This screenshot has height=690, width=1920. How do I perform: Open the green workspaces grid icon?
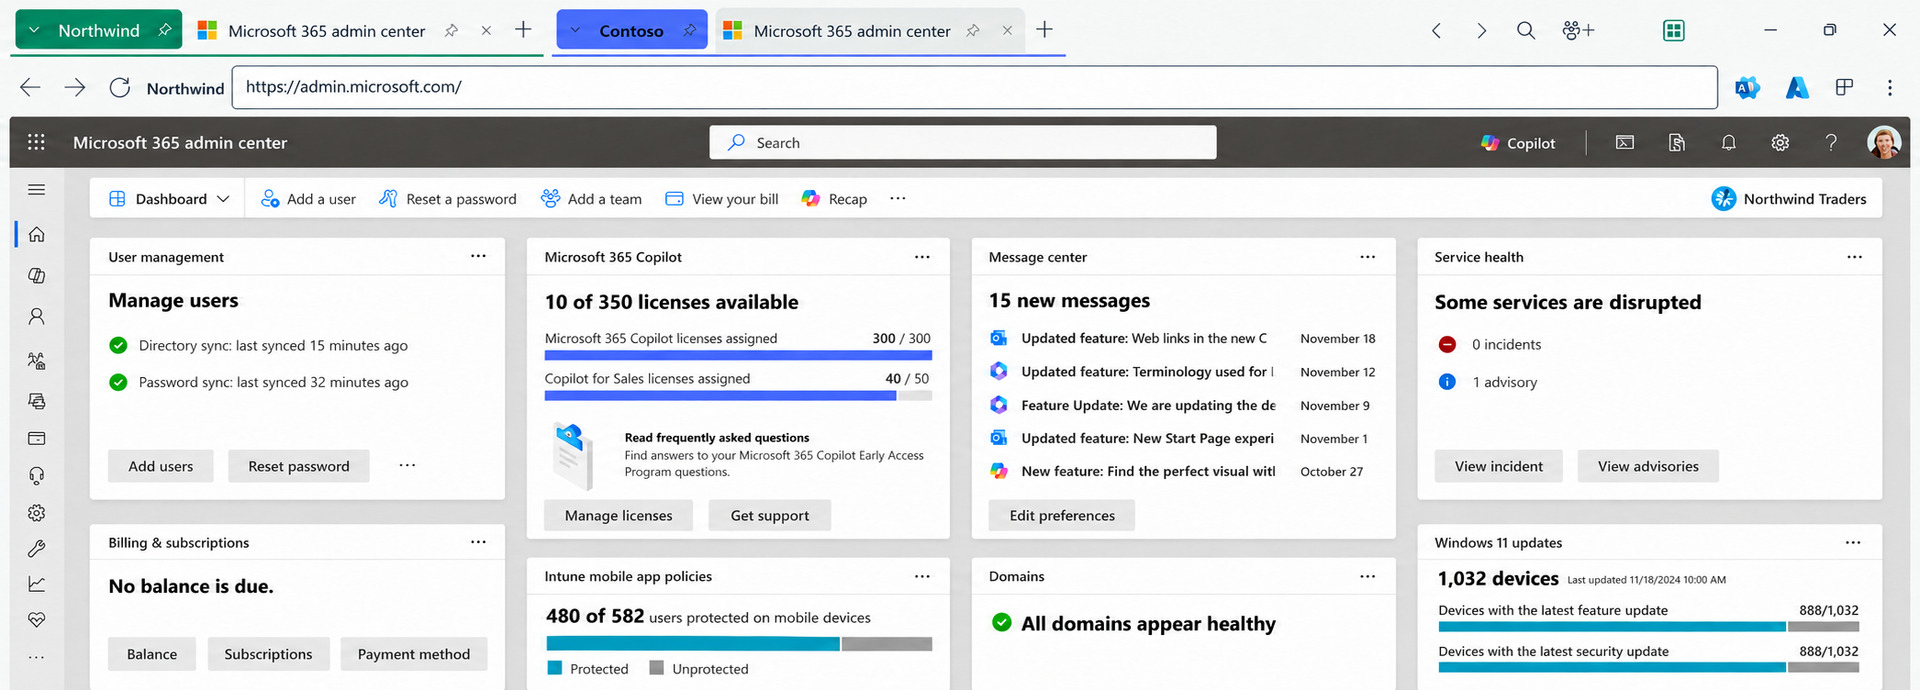click(x=1673, y=30)
